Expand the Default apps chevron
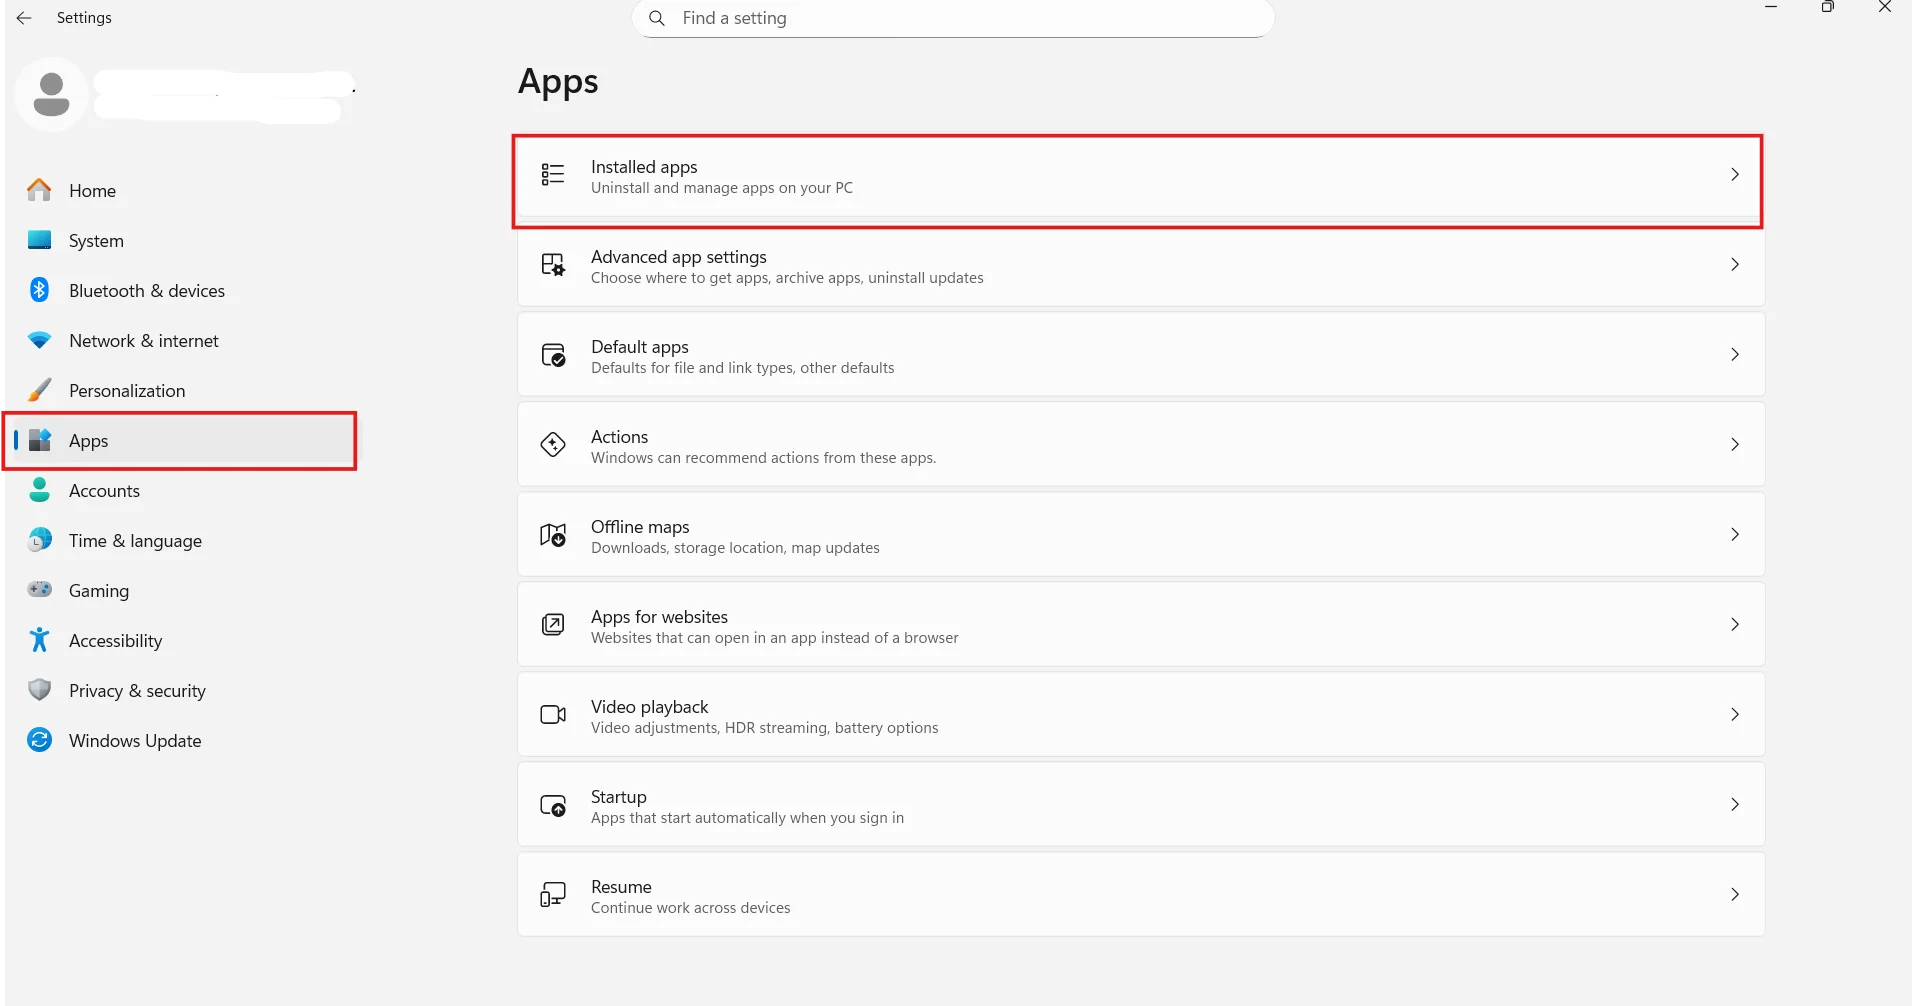 [1735, 354]
